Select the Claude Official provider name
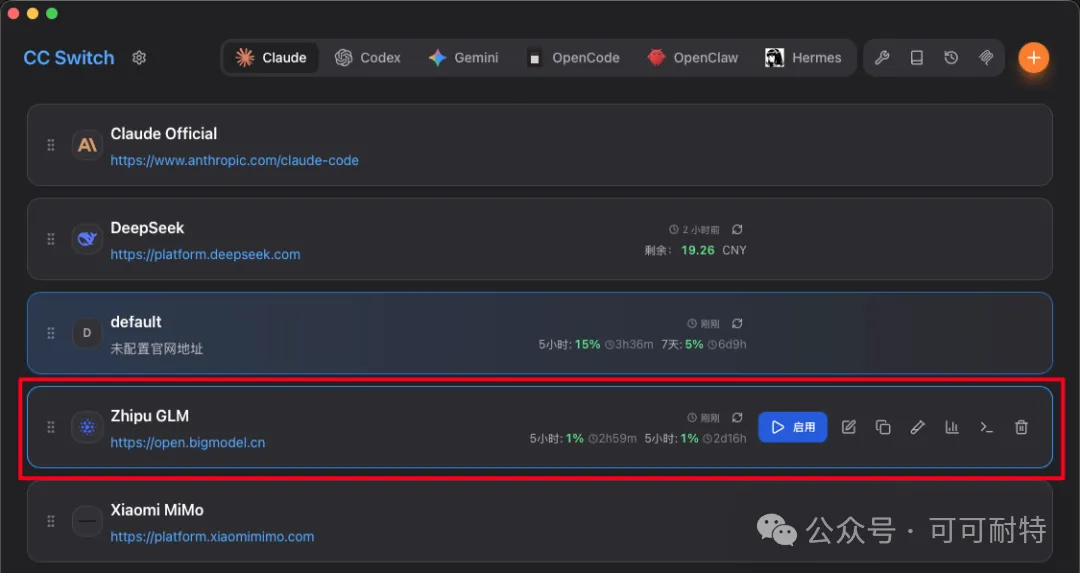Image resolution: width=1080 pixels, height=573 pixels. coord(164,134)
